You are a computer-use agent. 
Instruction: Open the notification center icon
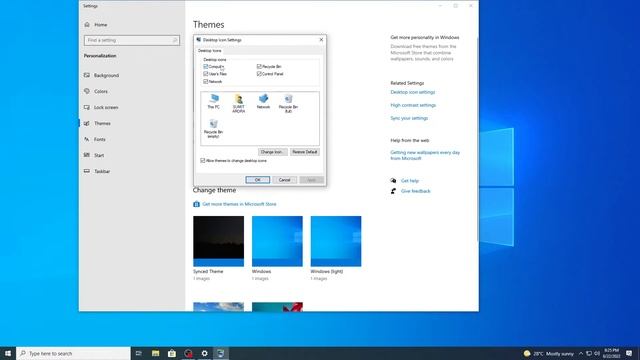629,353
